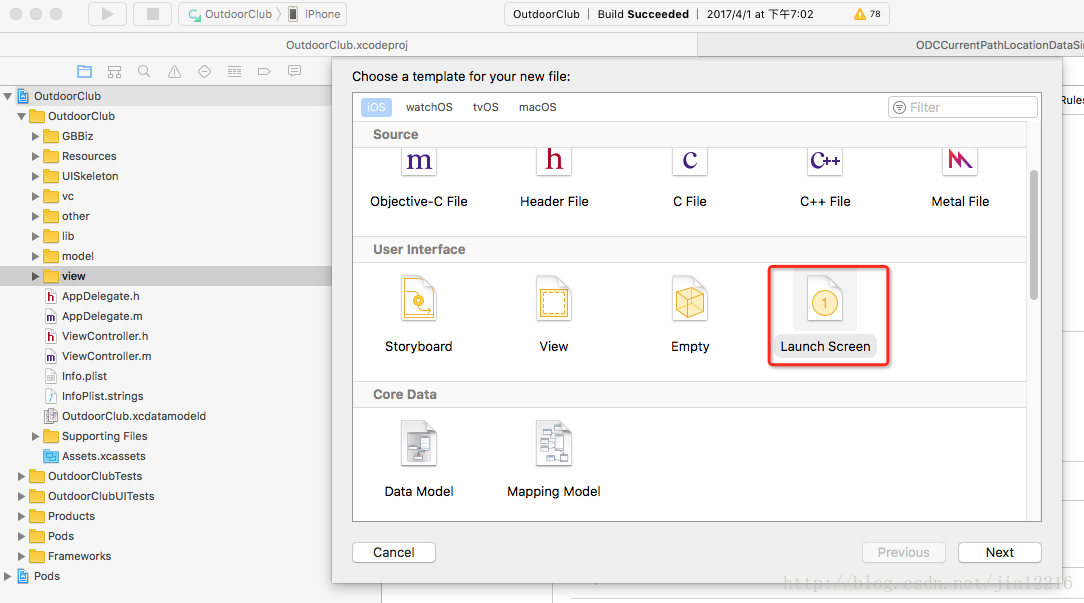Open the Symbol navigator icon
1084x603 pixels.
point(115,71)
